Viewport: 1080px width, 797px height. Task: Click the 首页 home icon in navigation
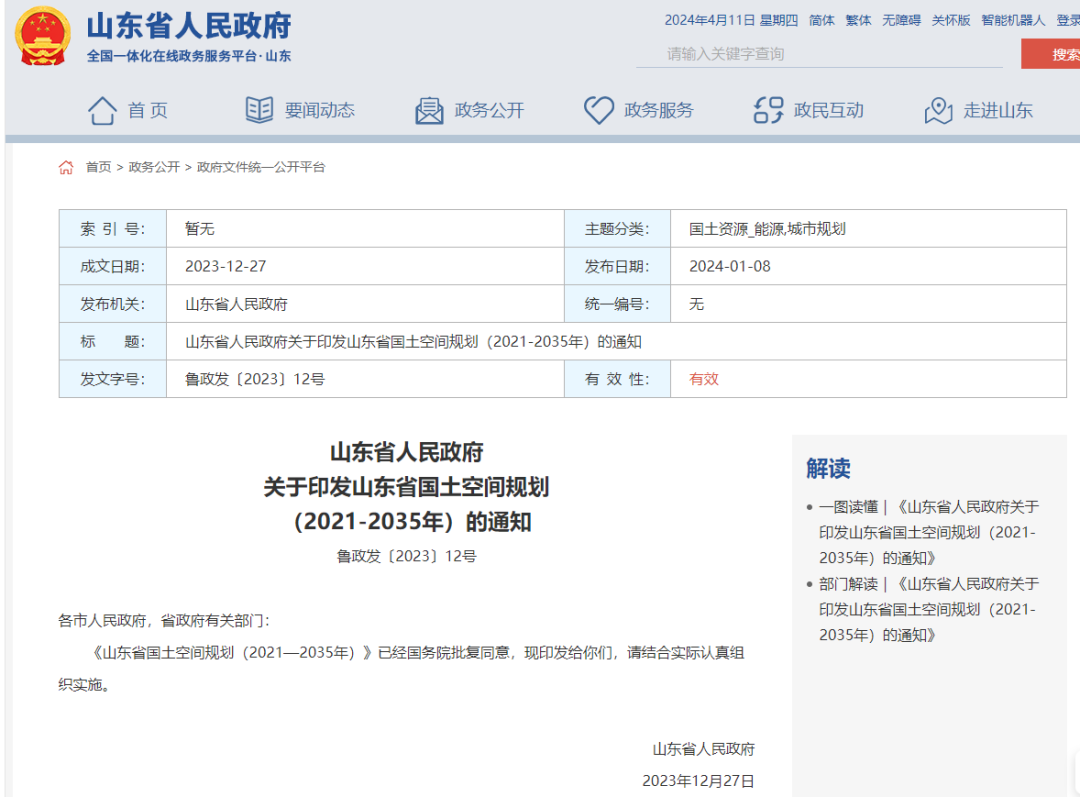(x=101, y=110)
